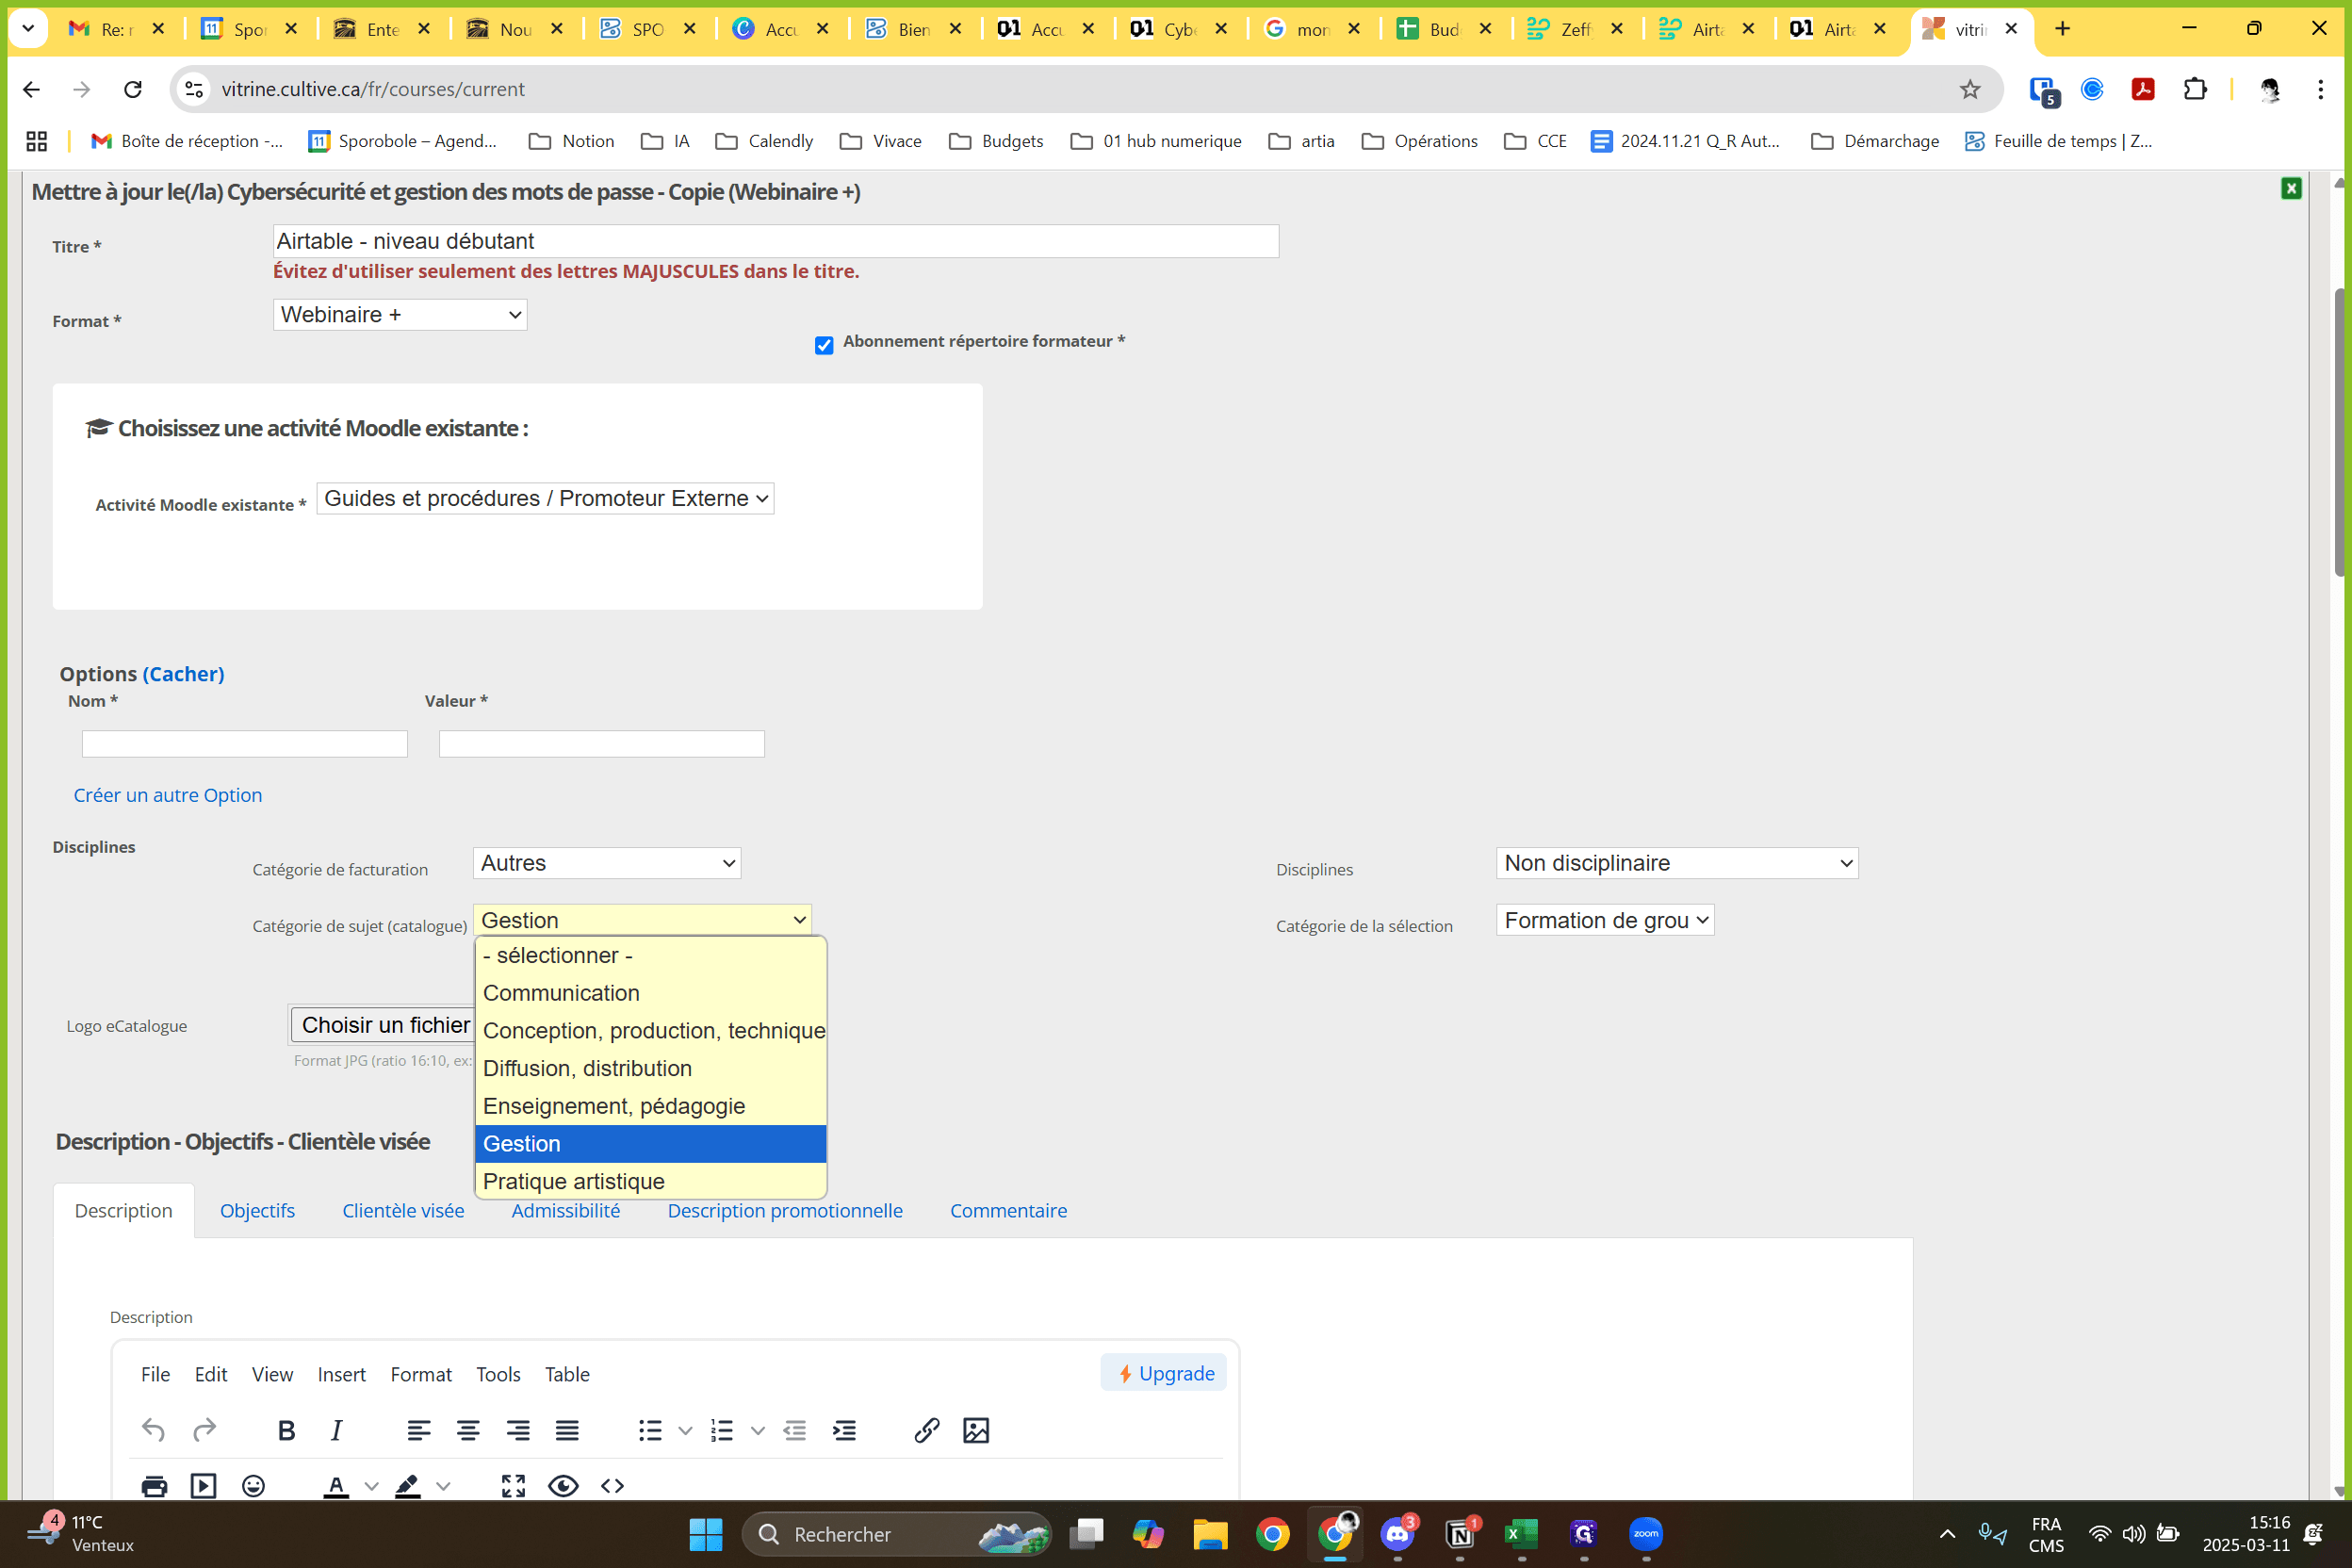Open the emoji picker
The image size is (2352, 1568).
[x=254, y=1486]
